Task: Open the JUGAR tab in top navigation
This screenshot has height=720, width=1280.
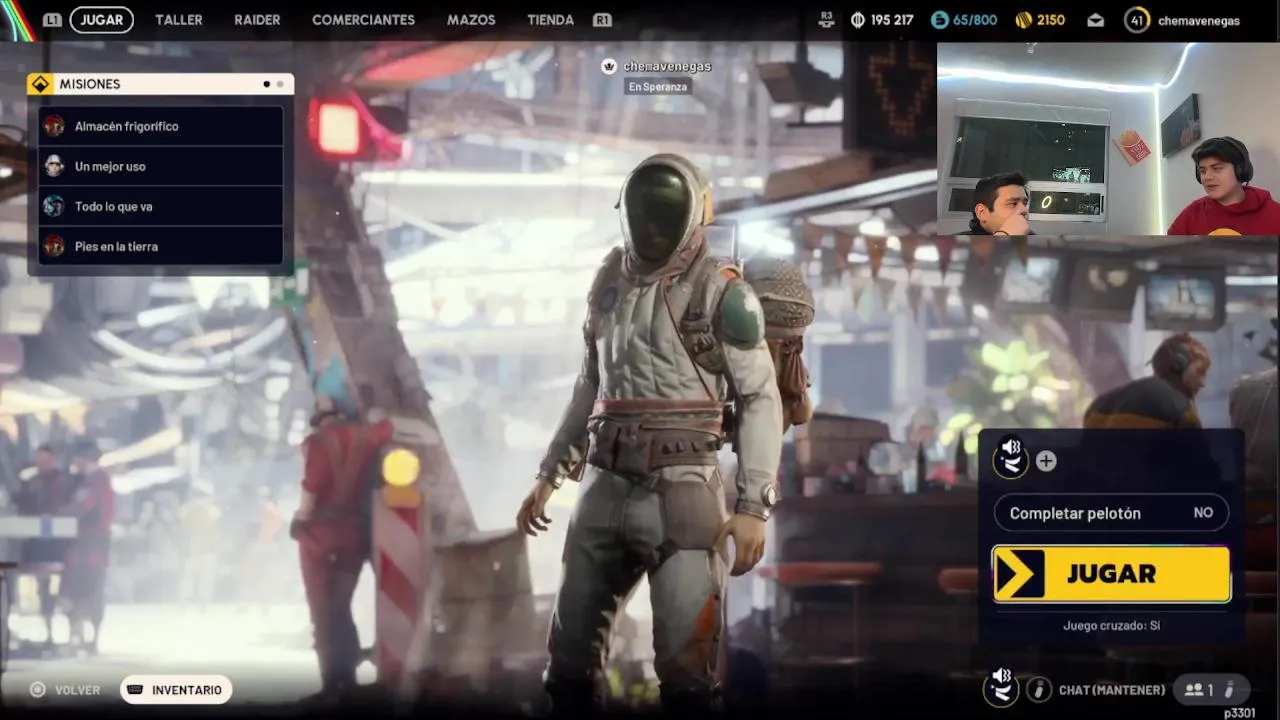Action: pos(101,20)
